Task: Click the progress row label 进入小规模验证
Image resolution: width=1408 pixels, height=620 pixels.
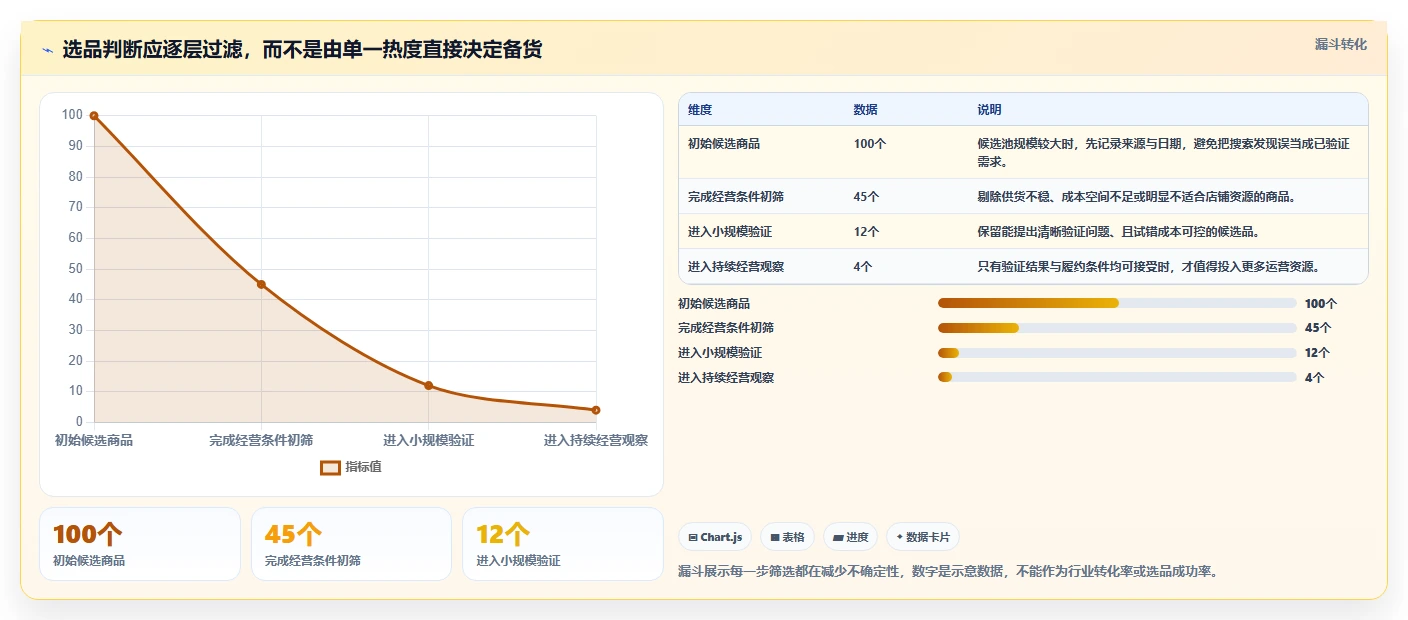Action: (x=720, y=352)
